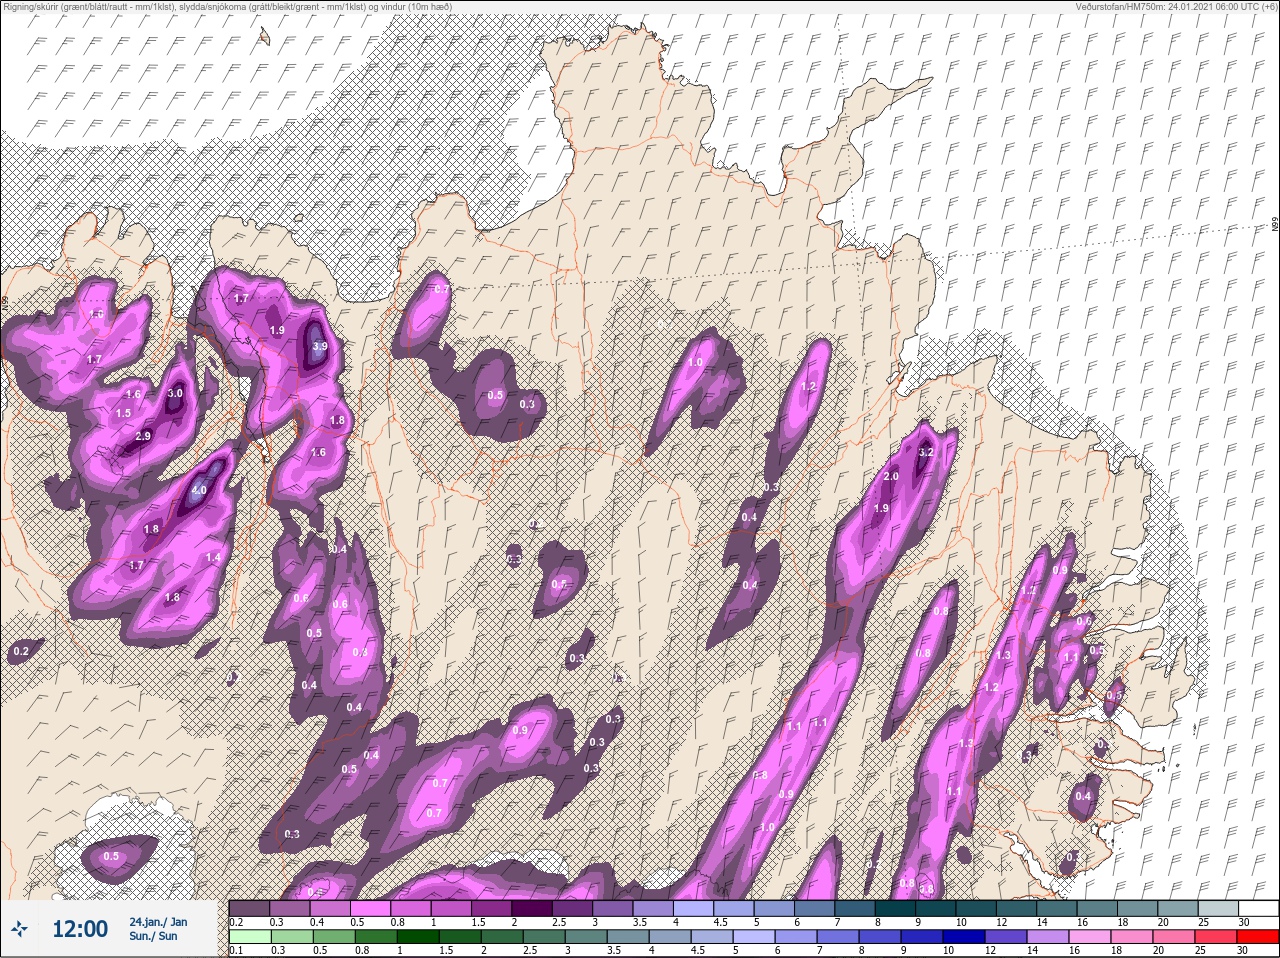Select the dark purple 2 swatch in the upper legend row

click(x=531, y=908)
